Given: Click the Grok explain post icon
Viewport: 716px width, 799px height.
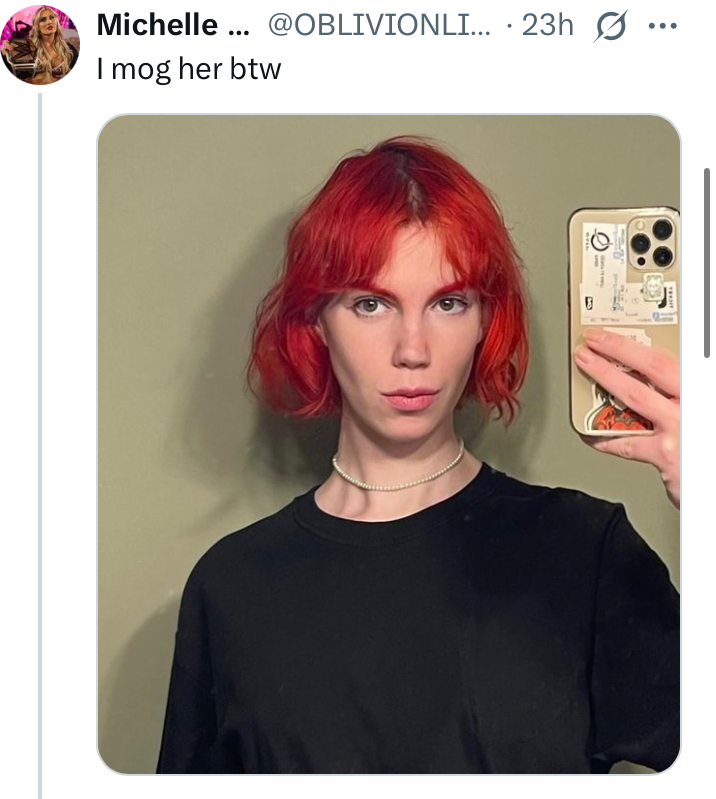Looking at the screenshot, I should click(x=610, y=25).
